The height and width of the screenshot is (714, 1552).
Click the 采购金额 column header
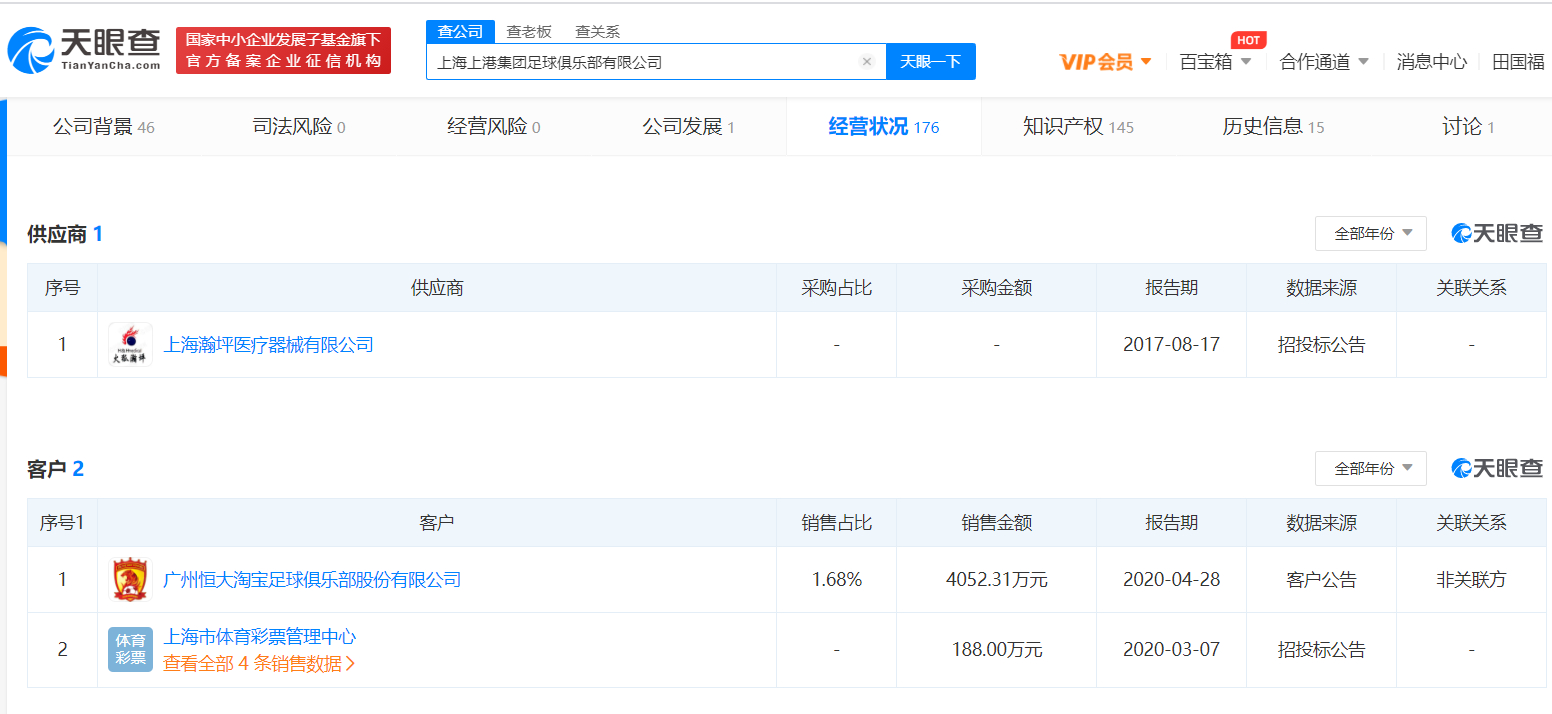(997, 288)
